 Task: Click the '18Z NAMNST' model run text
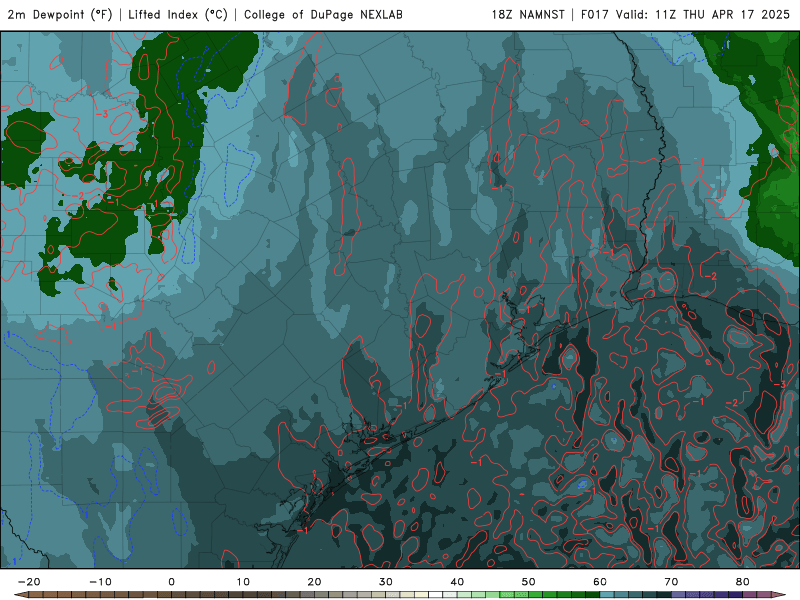[x=528, y=14]
